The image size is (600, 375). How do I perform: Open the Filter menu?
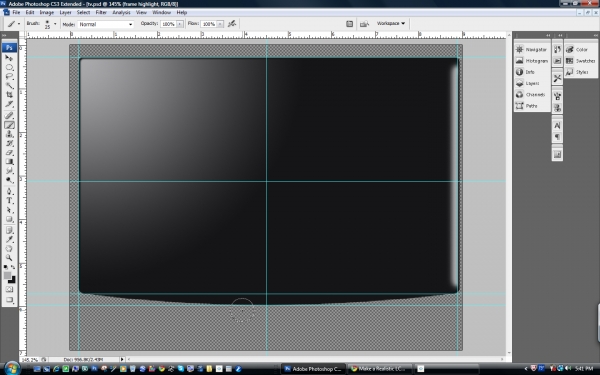[x=101, y=12]
